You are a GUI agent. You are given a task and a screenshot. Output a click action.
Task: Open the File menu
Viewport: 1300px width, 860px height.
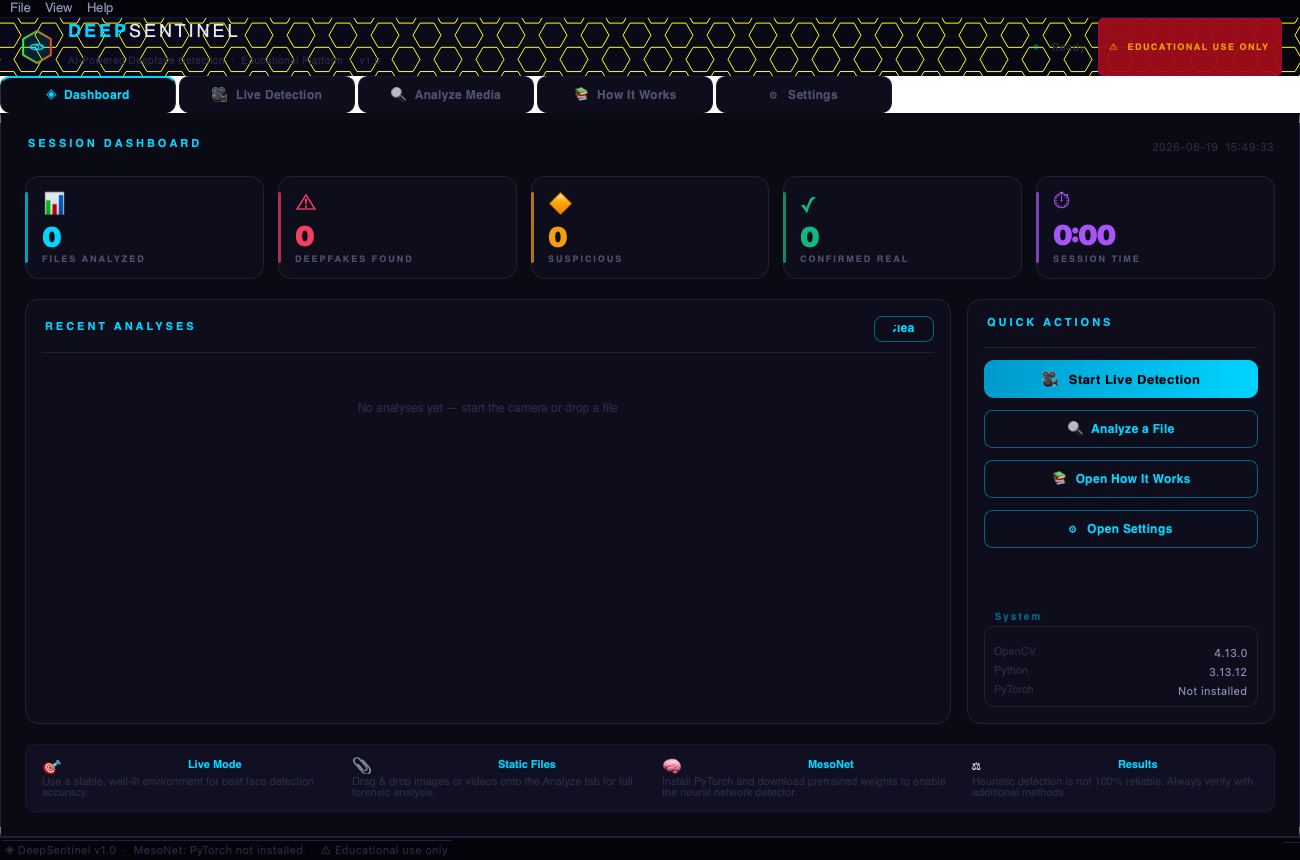pos(20,7)
